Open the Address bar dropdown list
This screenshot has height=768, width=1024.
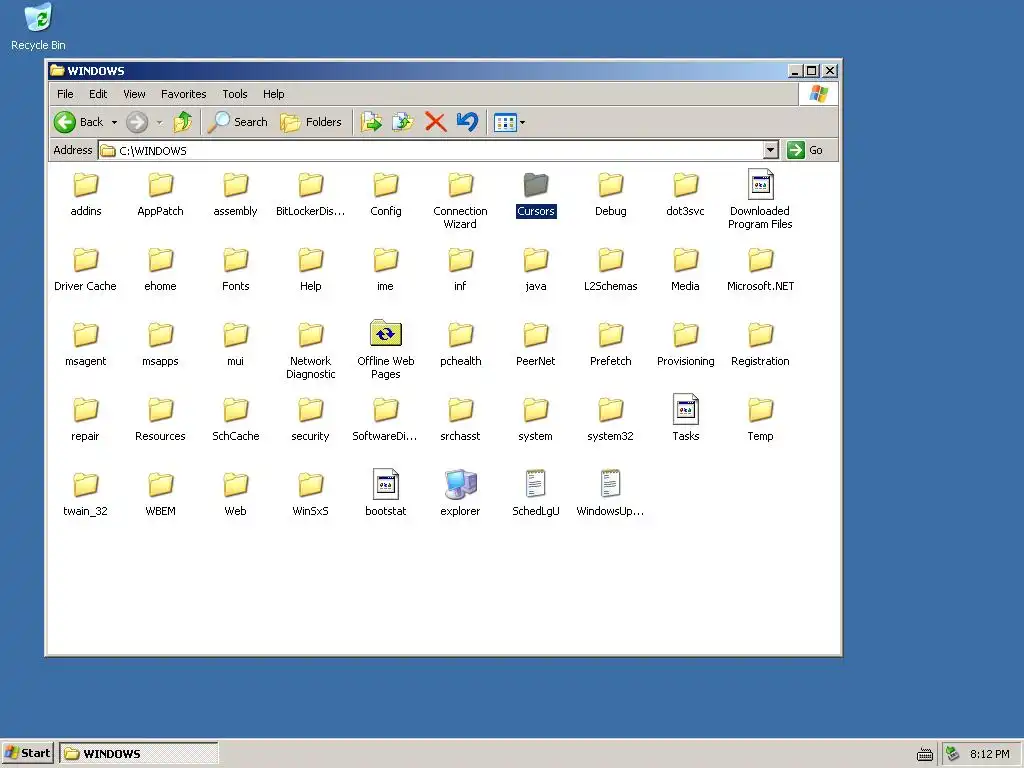click(771, 150)
